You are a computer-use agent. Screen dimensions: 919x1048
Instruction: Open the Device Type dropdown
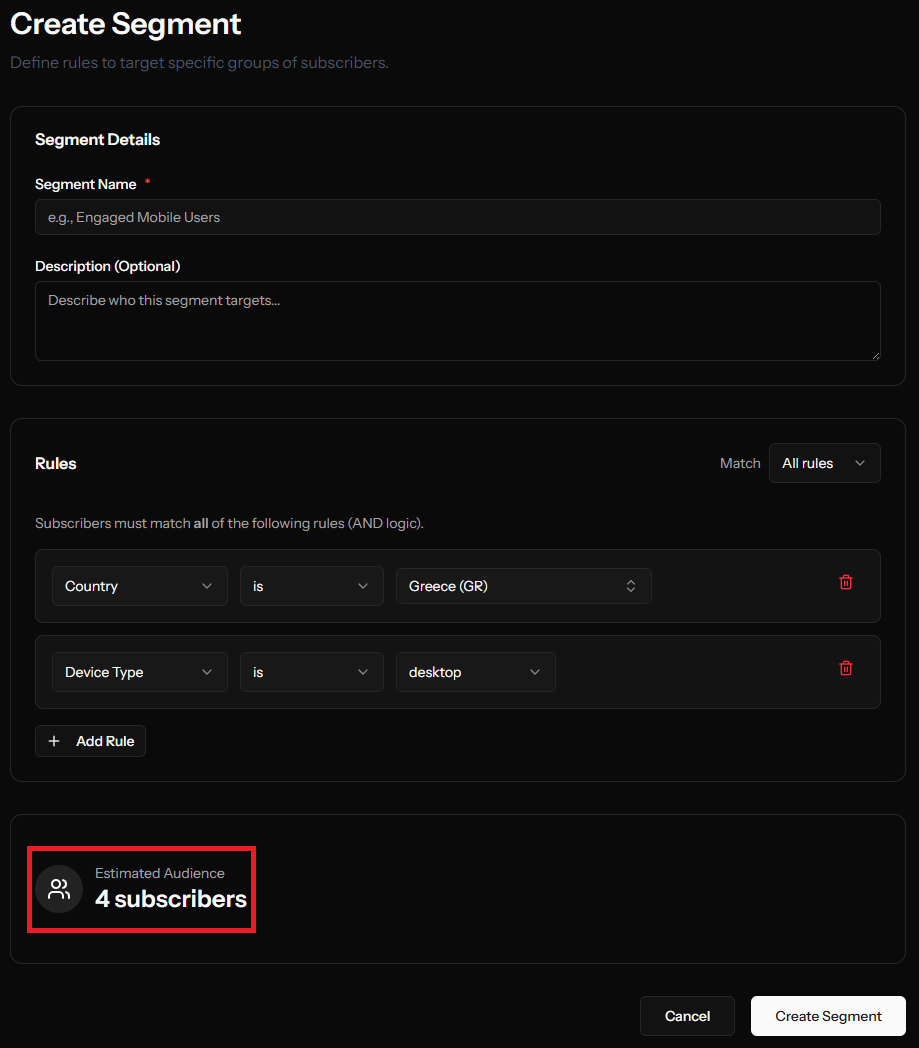[x=139, y=672]
